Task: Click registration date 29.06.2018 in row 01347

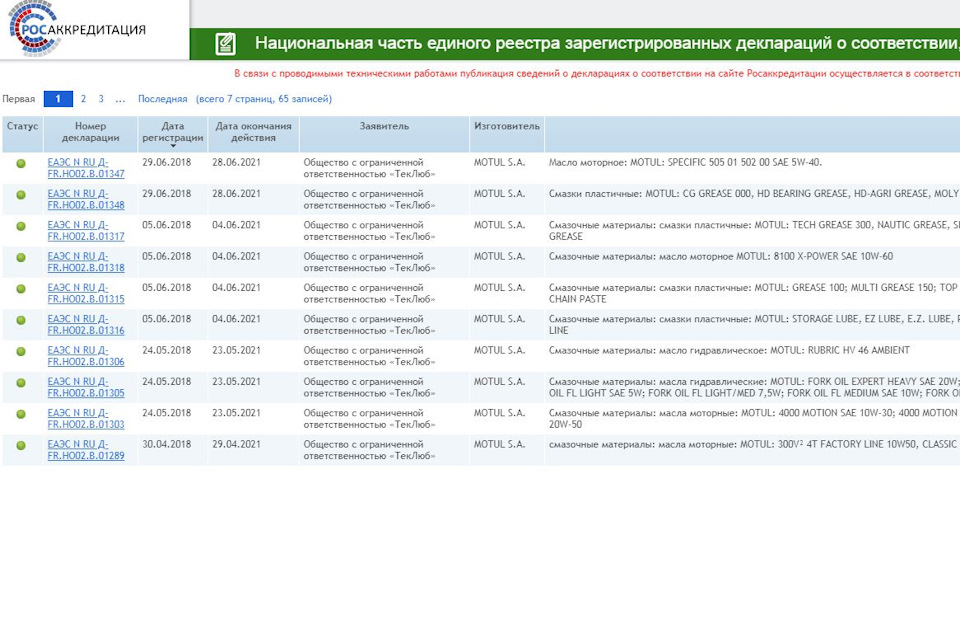Action: [167, 162]
